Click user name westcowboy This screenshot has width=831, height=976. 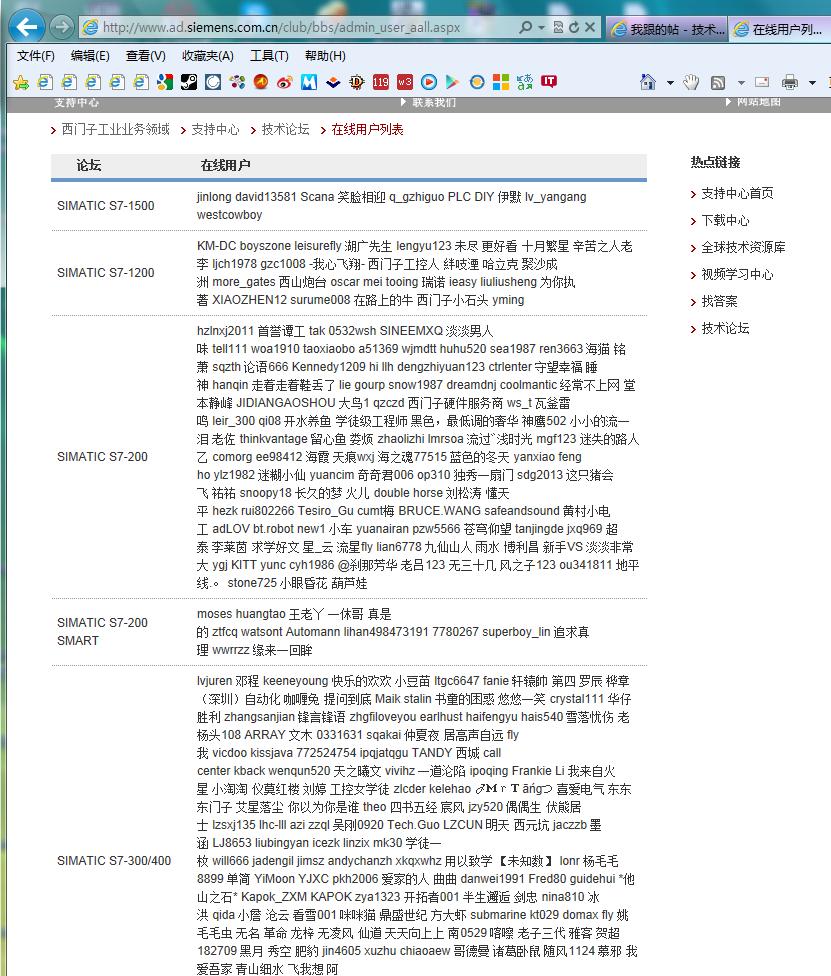click(x=230, y=215)
